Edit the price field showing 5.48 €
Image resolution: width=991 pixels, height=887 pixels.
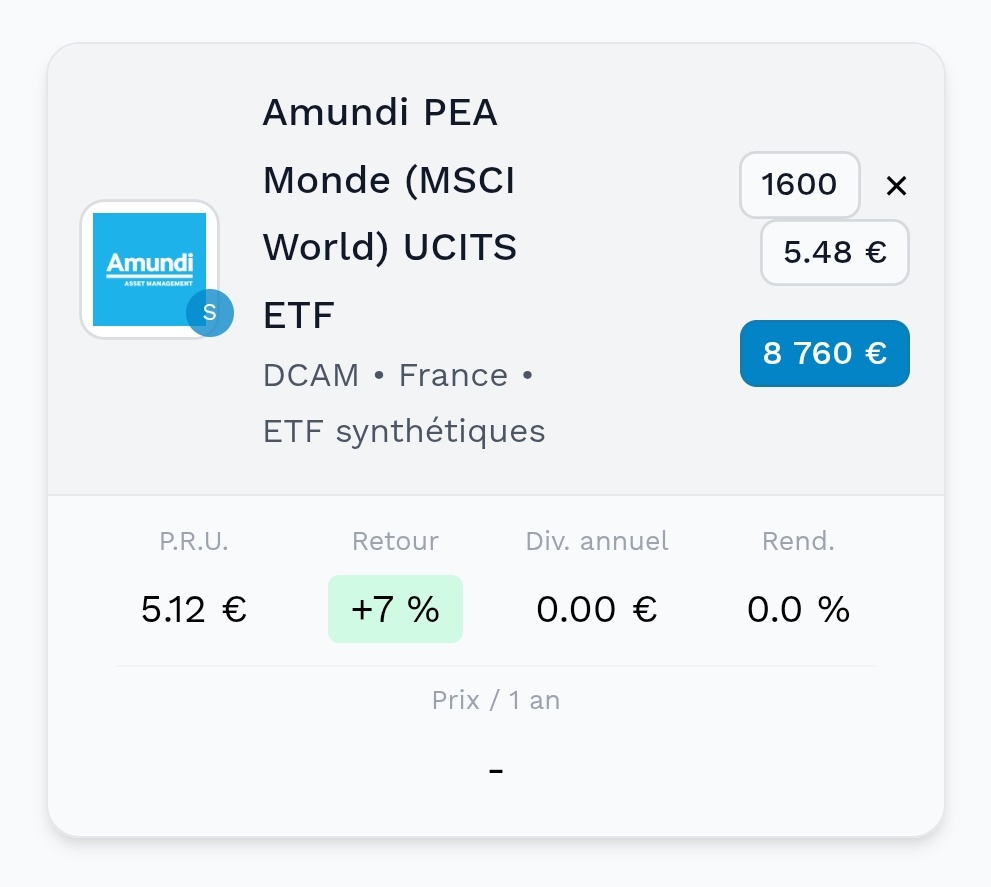click(834, 253)
